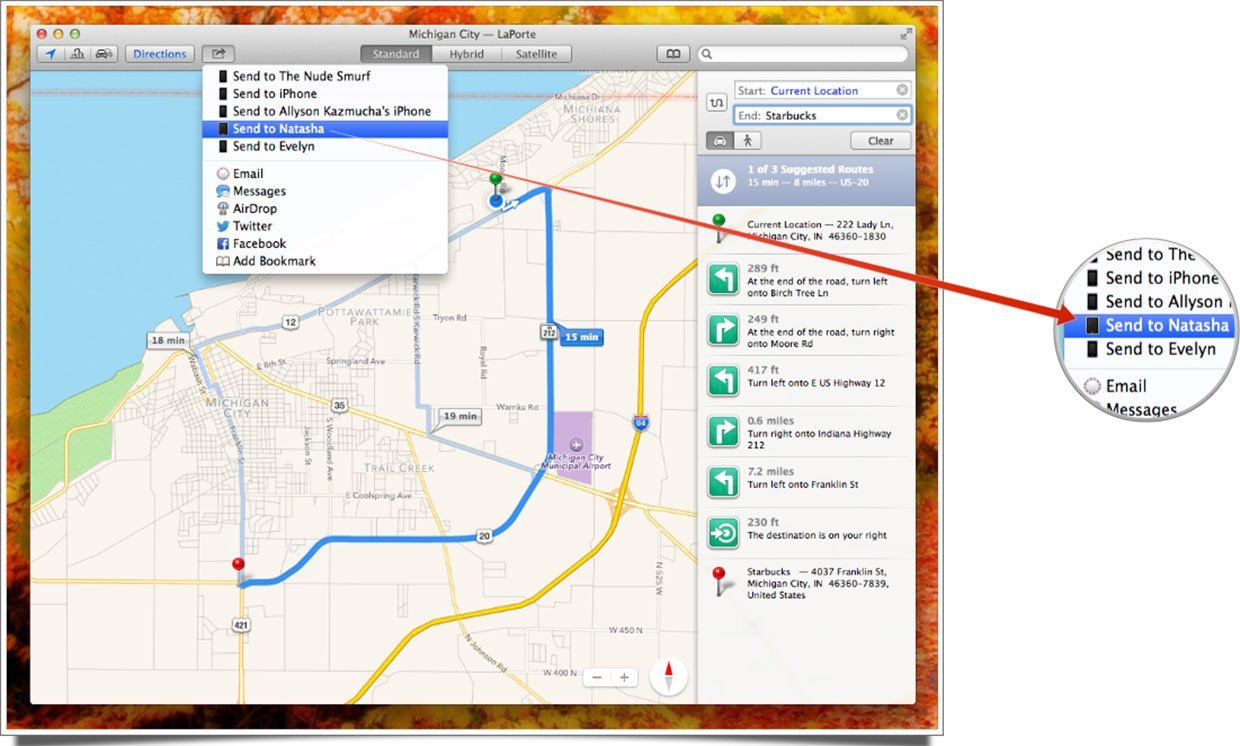Click the fullscreen arrows icon in title bar
This screenshot has width=1240, height=746.
click(x=906, y=34)
